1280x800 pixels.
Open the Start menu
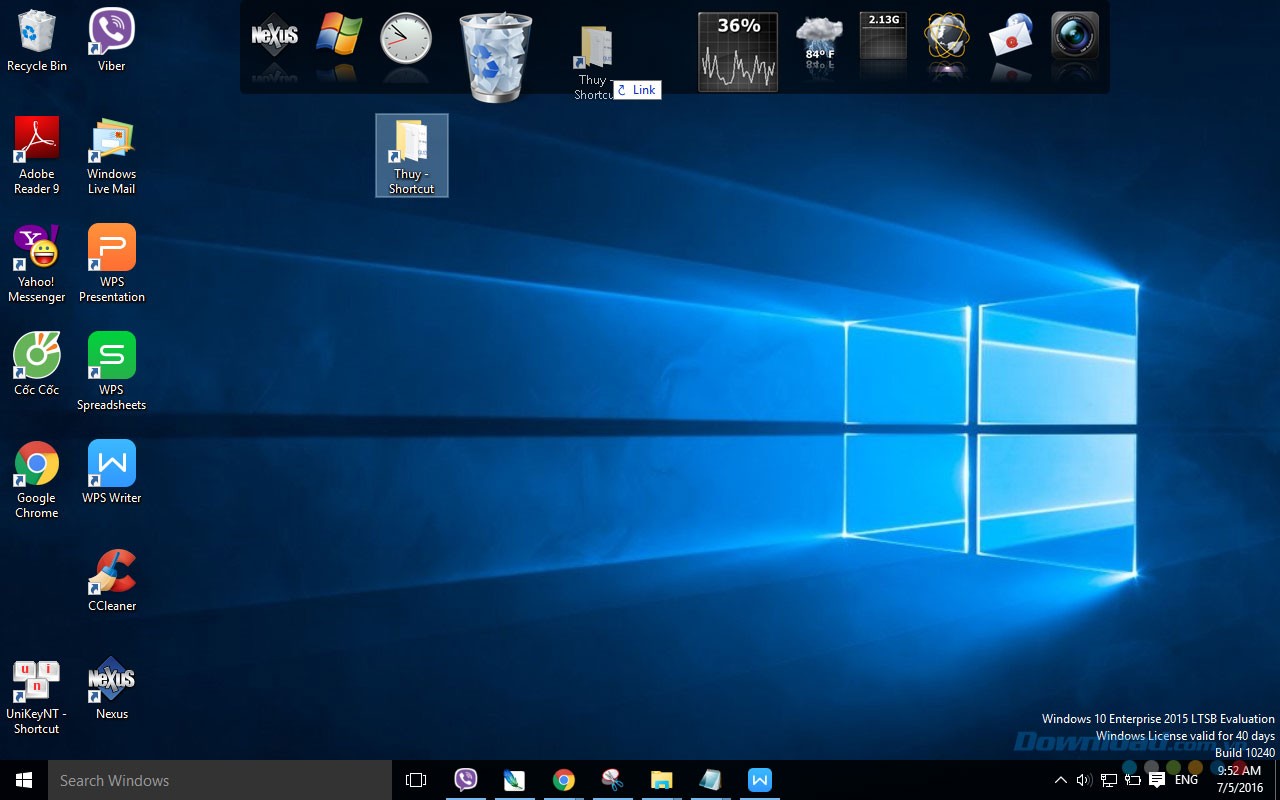21,780
